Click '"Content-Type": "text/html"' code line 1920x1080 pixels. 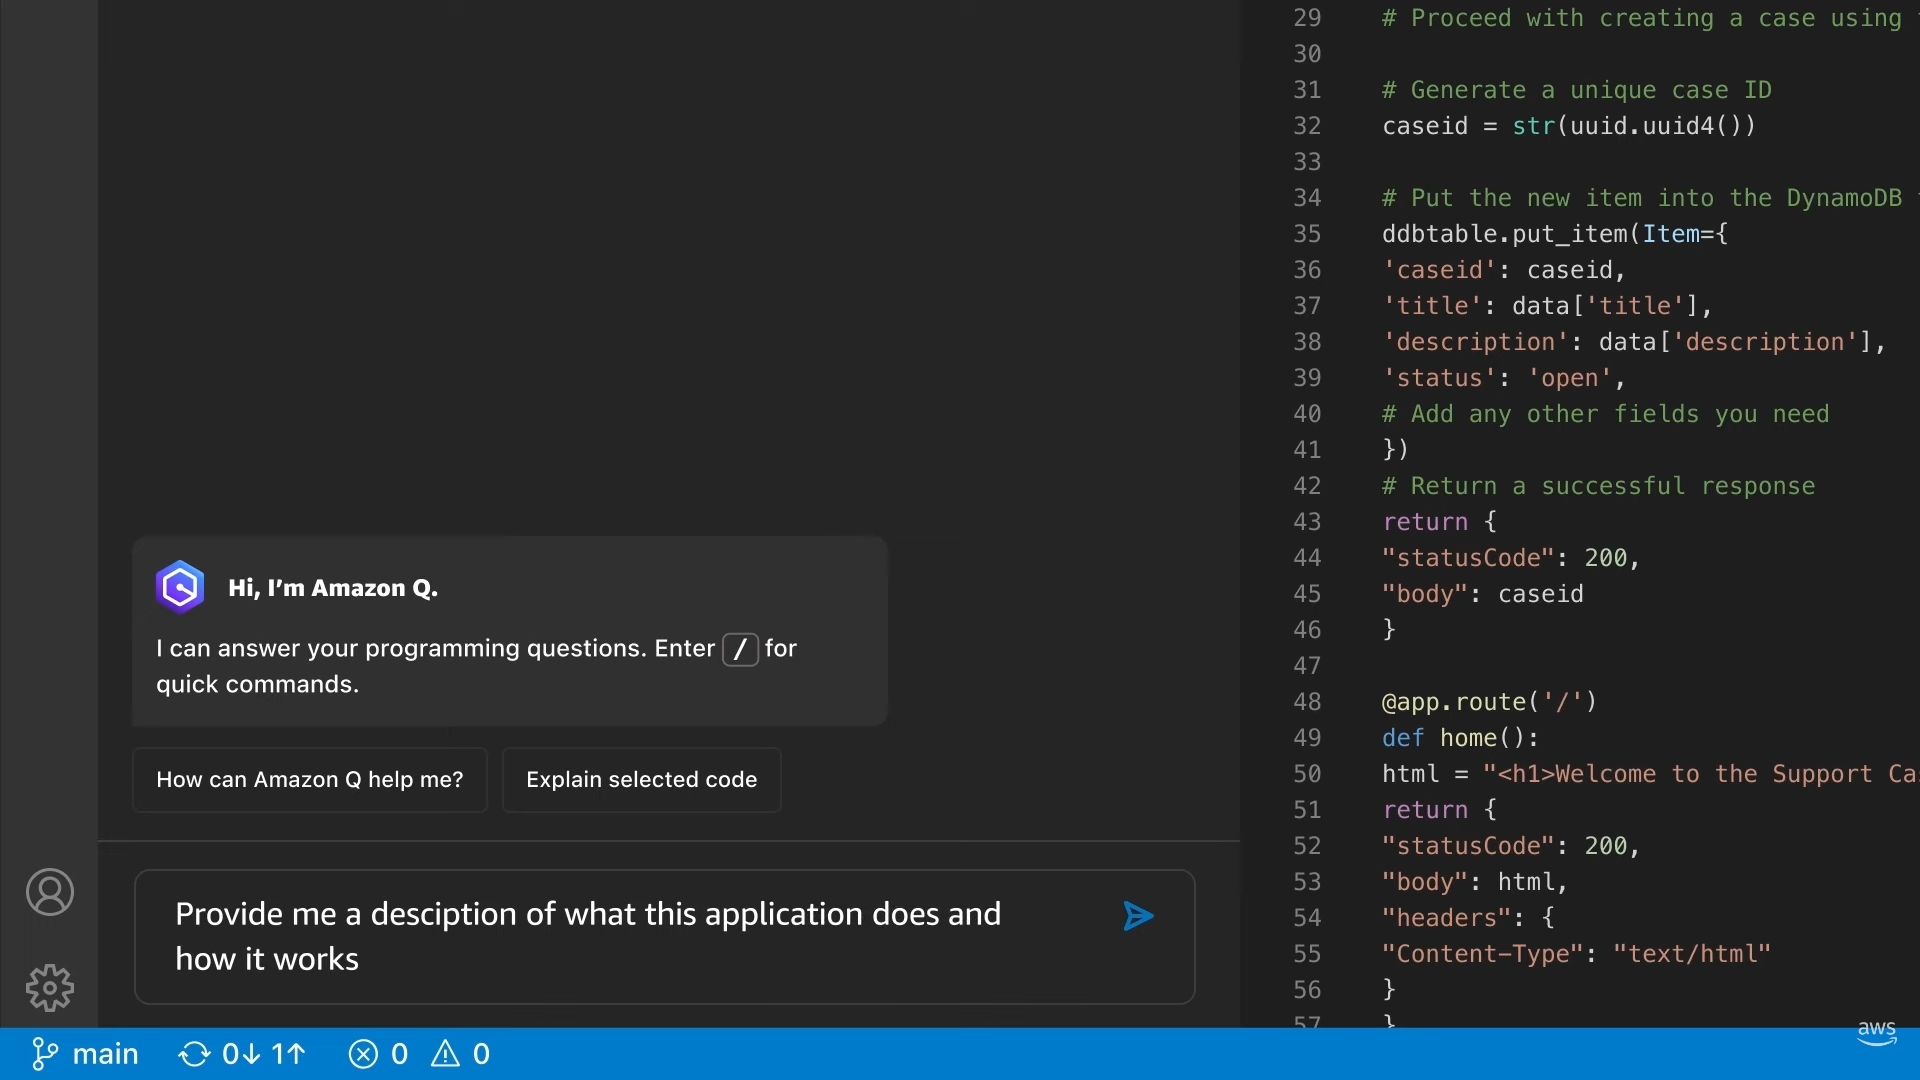1576,954
